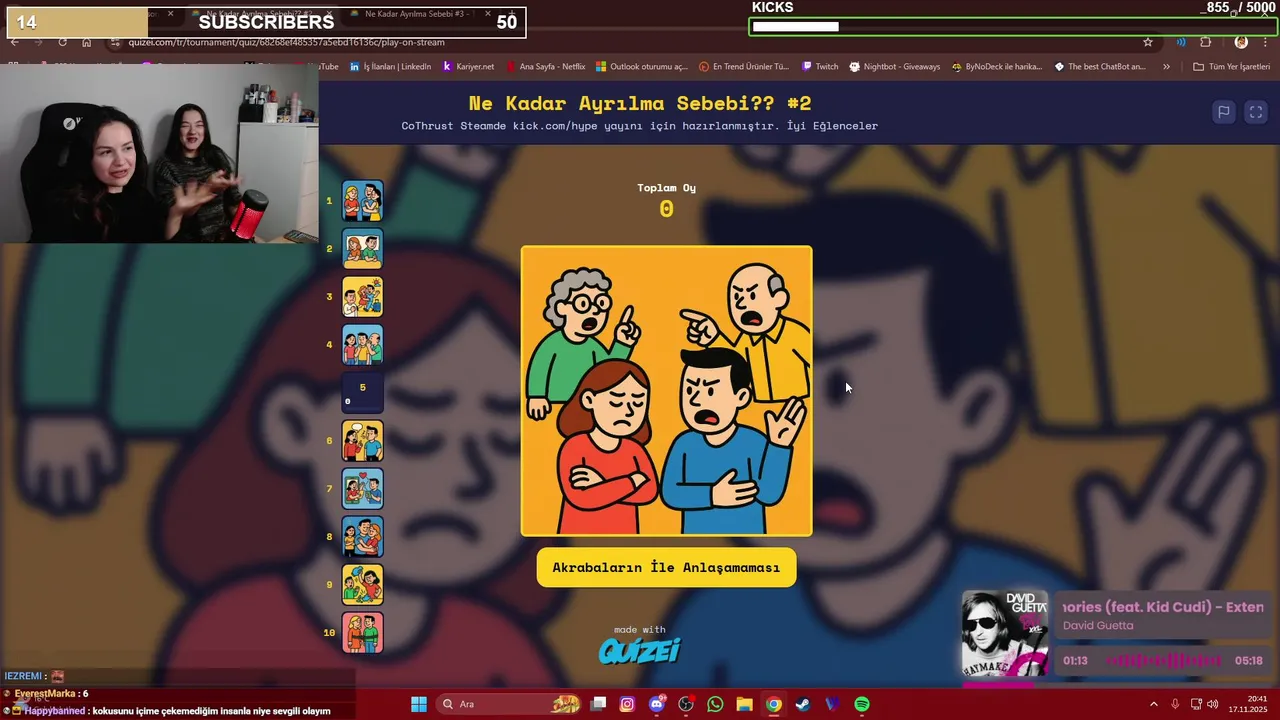Open Task View on the taskbar

[x=598, y=704]
